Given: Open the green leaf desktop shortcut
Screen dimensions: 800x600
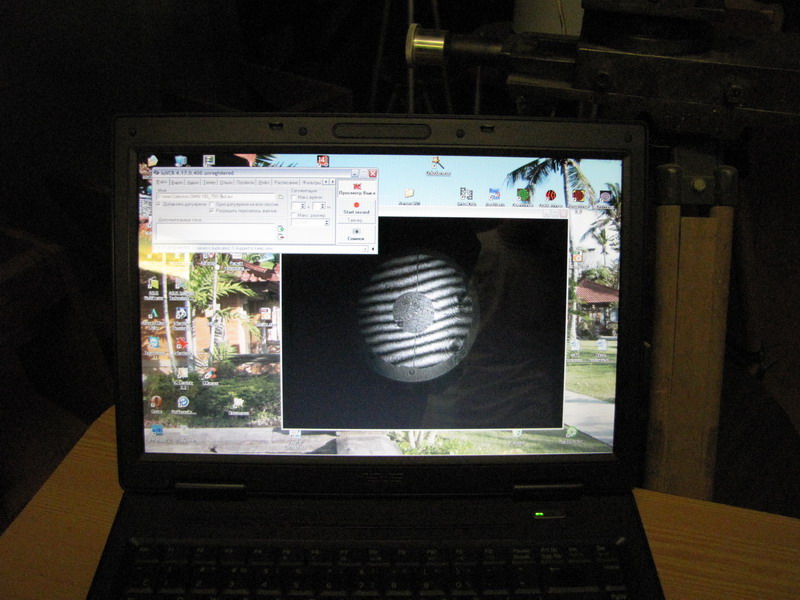Looking at the screenshot, I should [x=523, y=197].
